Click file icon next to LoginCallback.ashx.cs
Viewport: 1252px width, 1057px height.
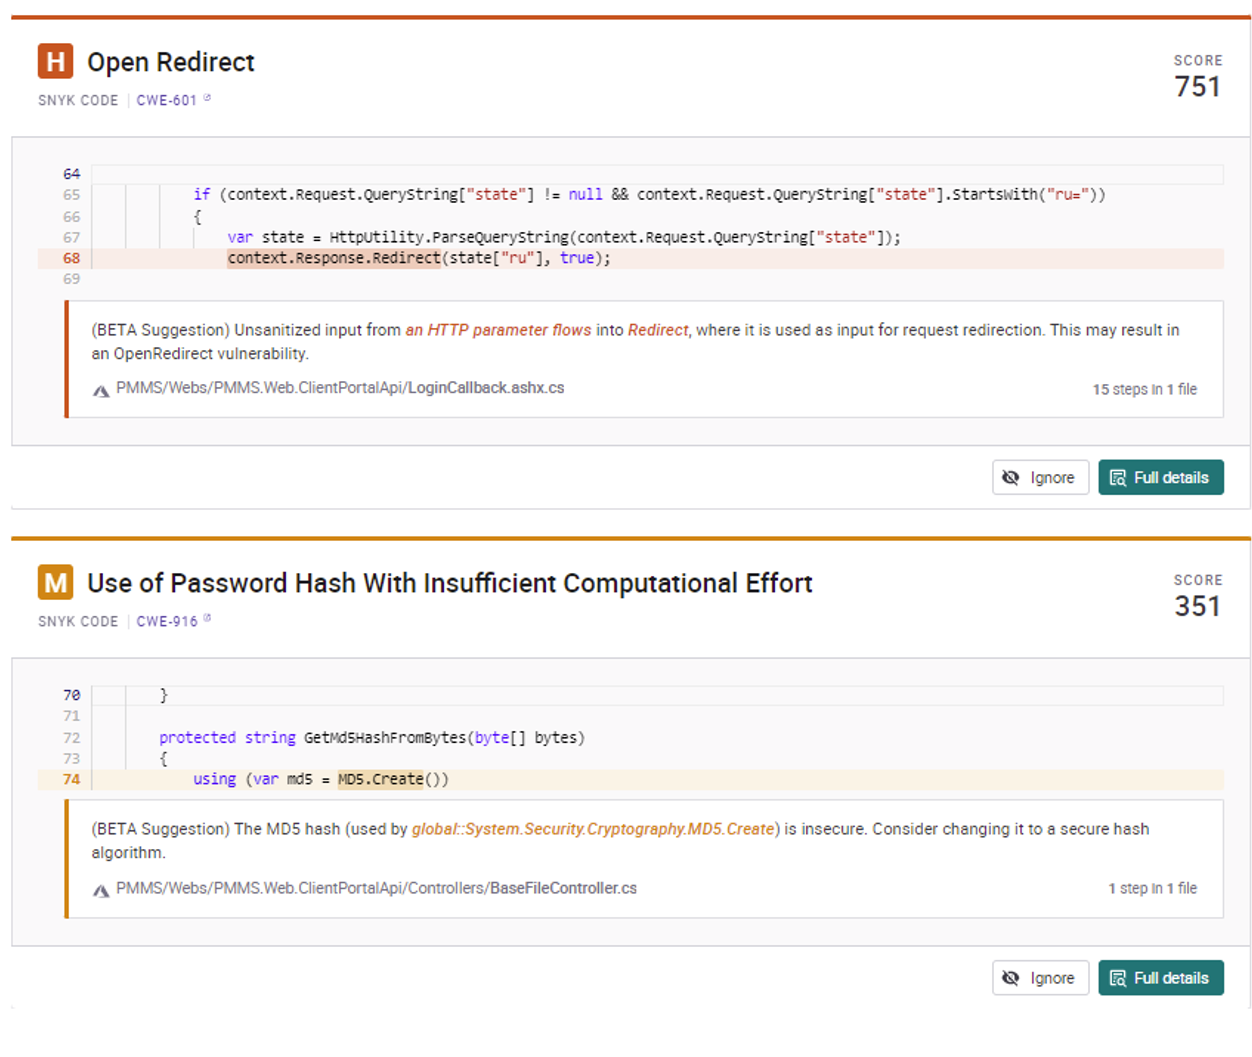[101, 390]
